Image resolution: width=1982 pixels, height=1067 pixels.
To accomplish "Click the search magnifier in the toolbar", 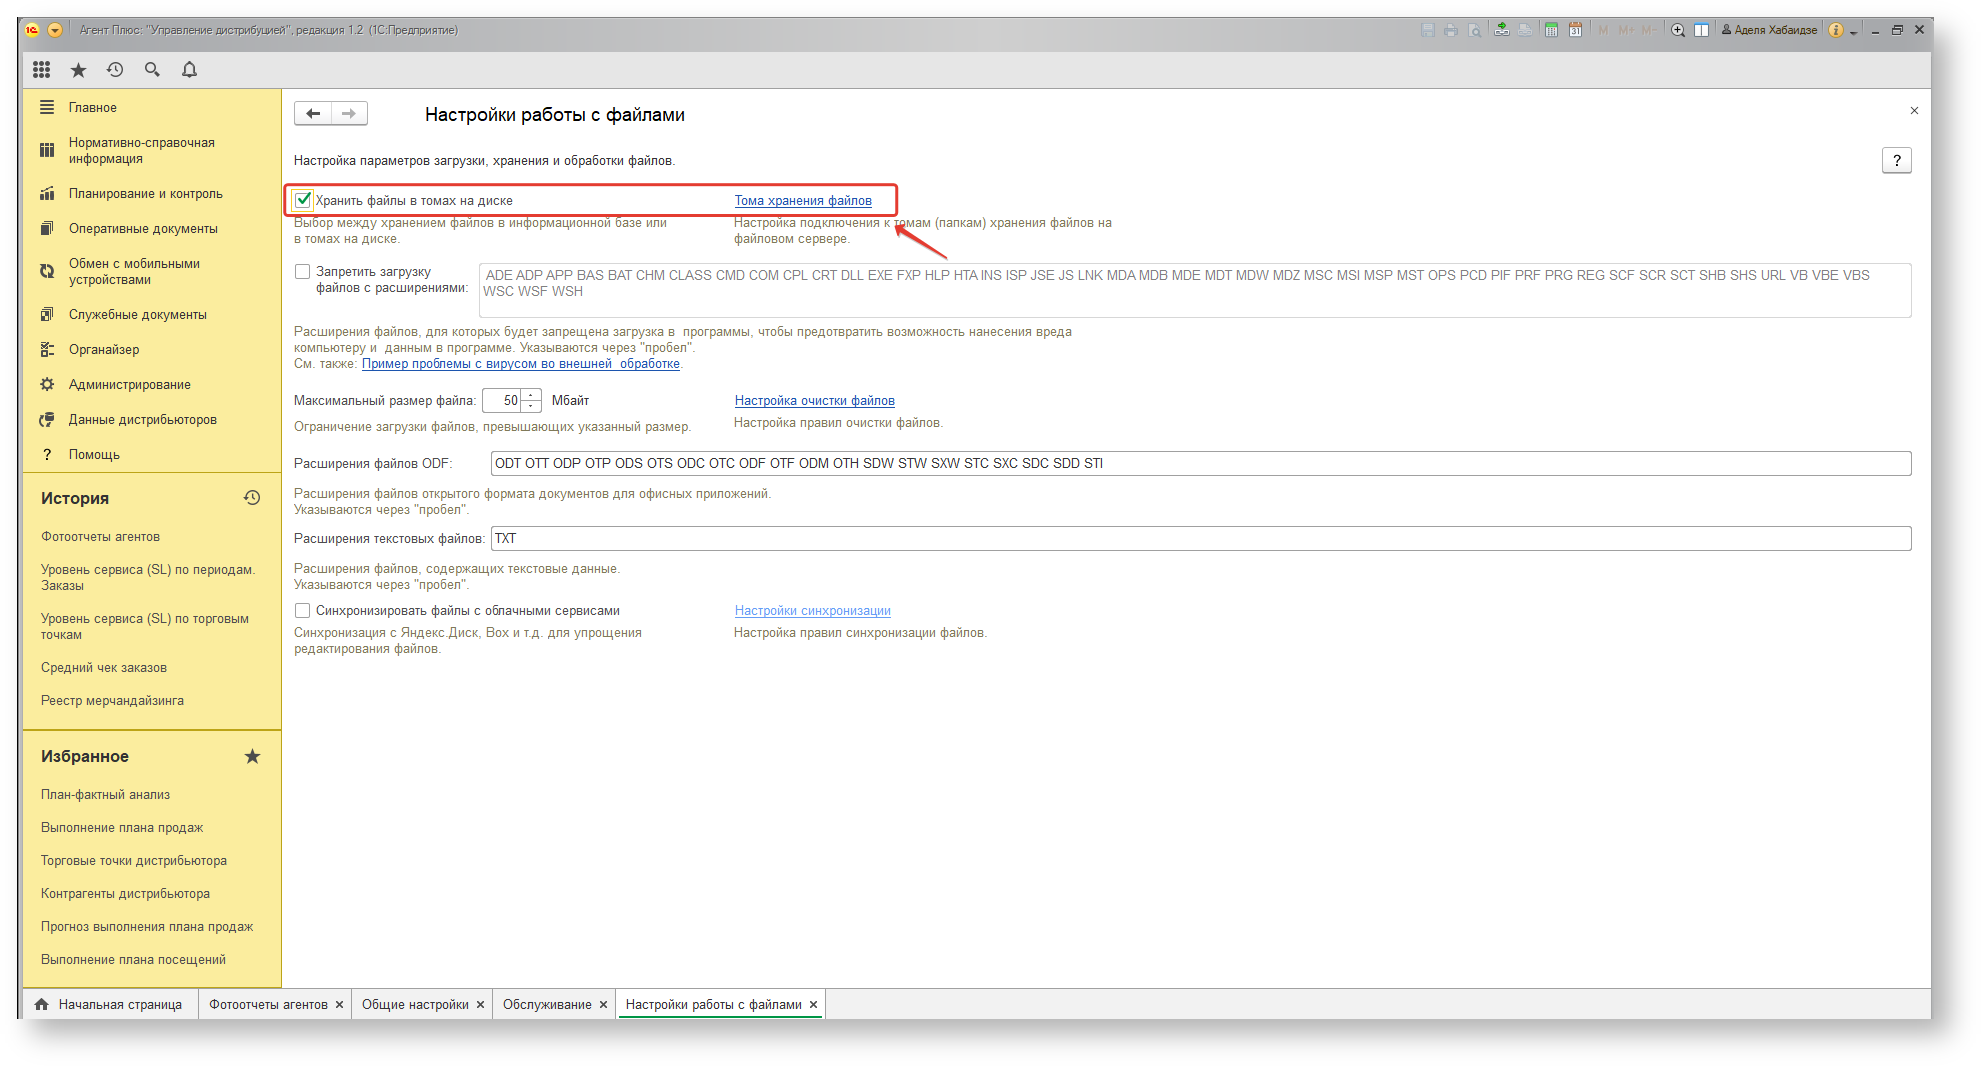I will coord(152,70).
